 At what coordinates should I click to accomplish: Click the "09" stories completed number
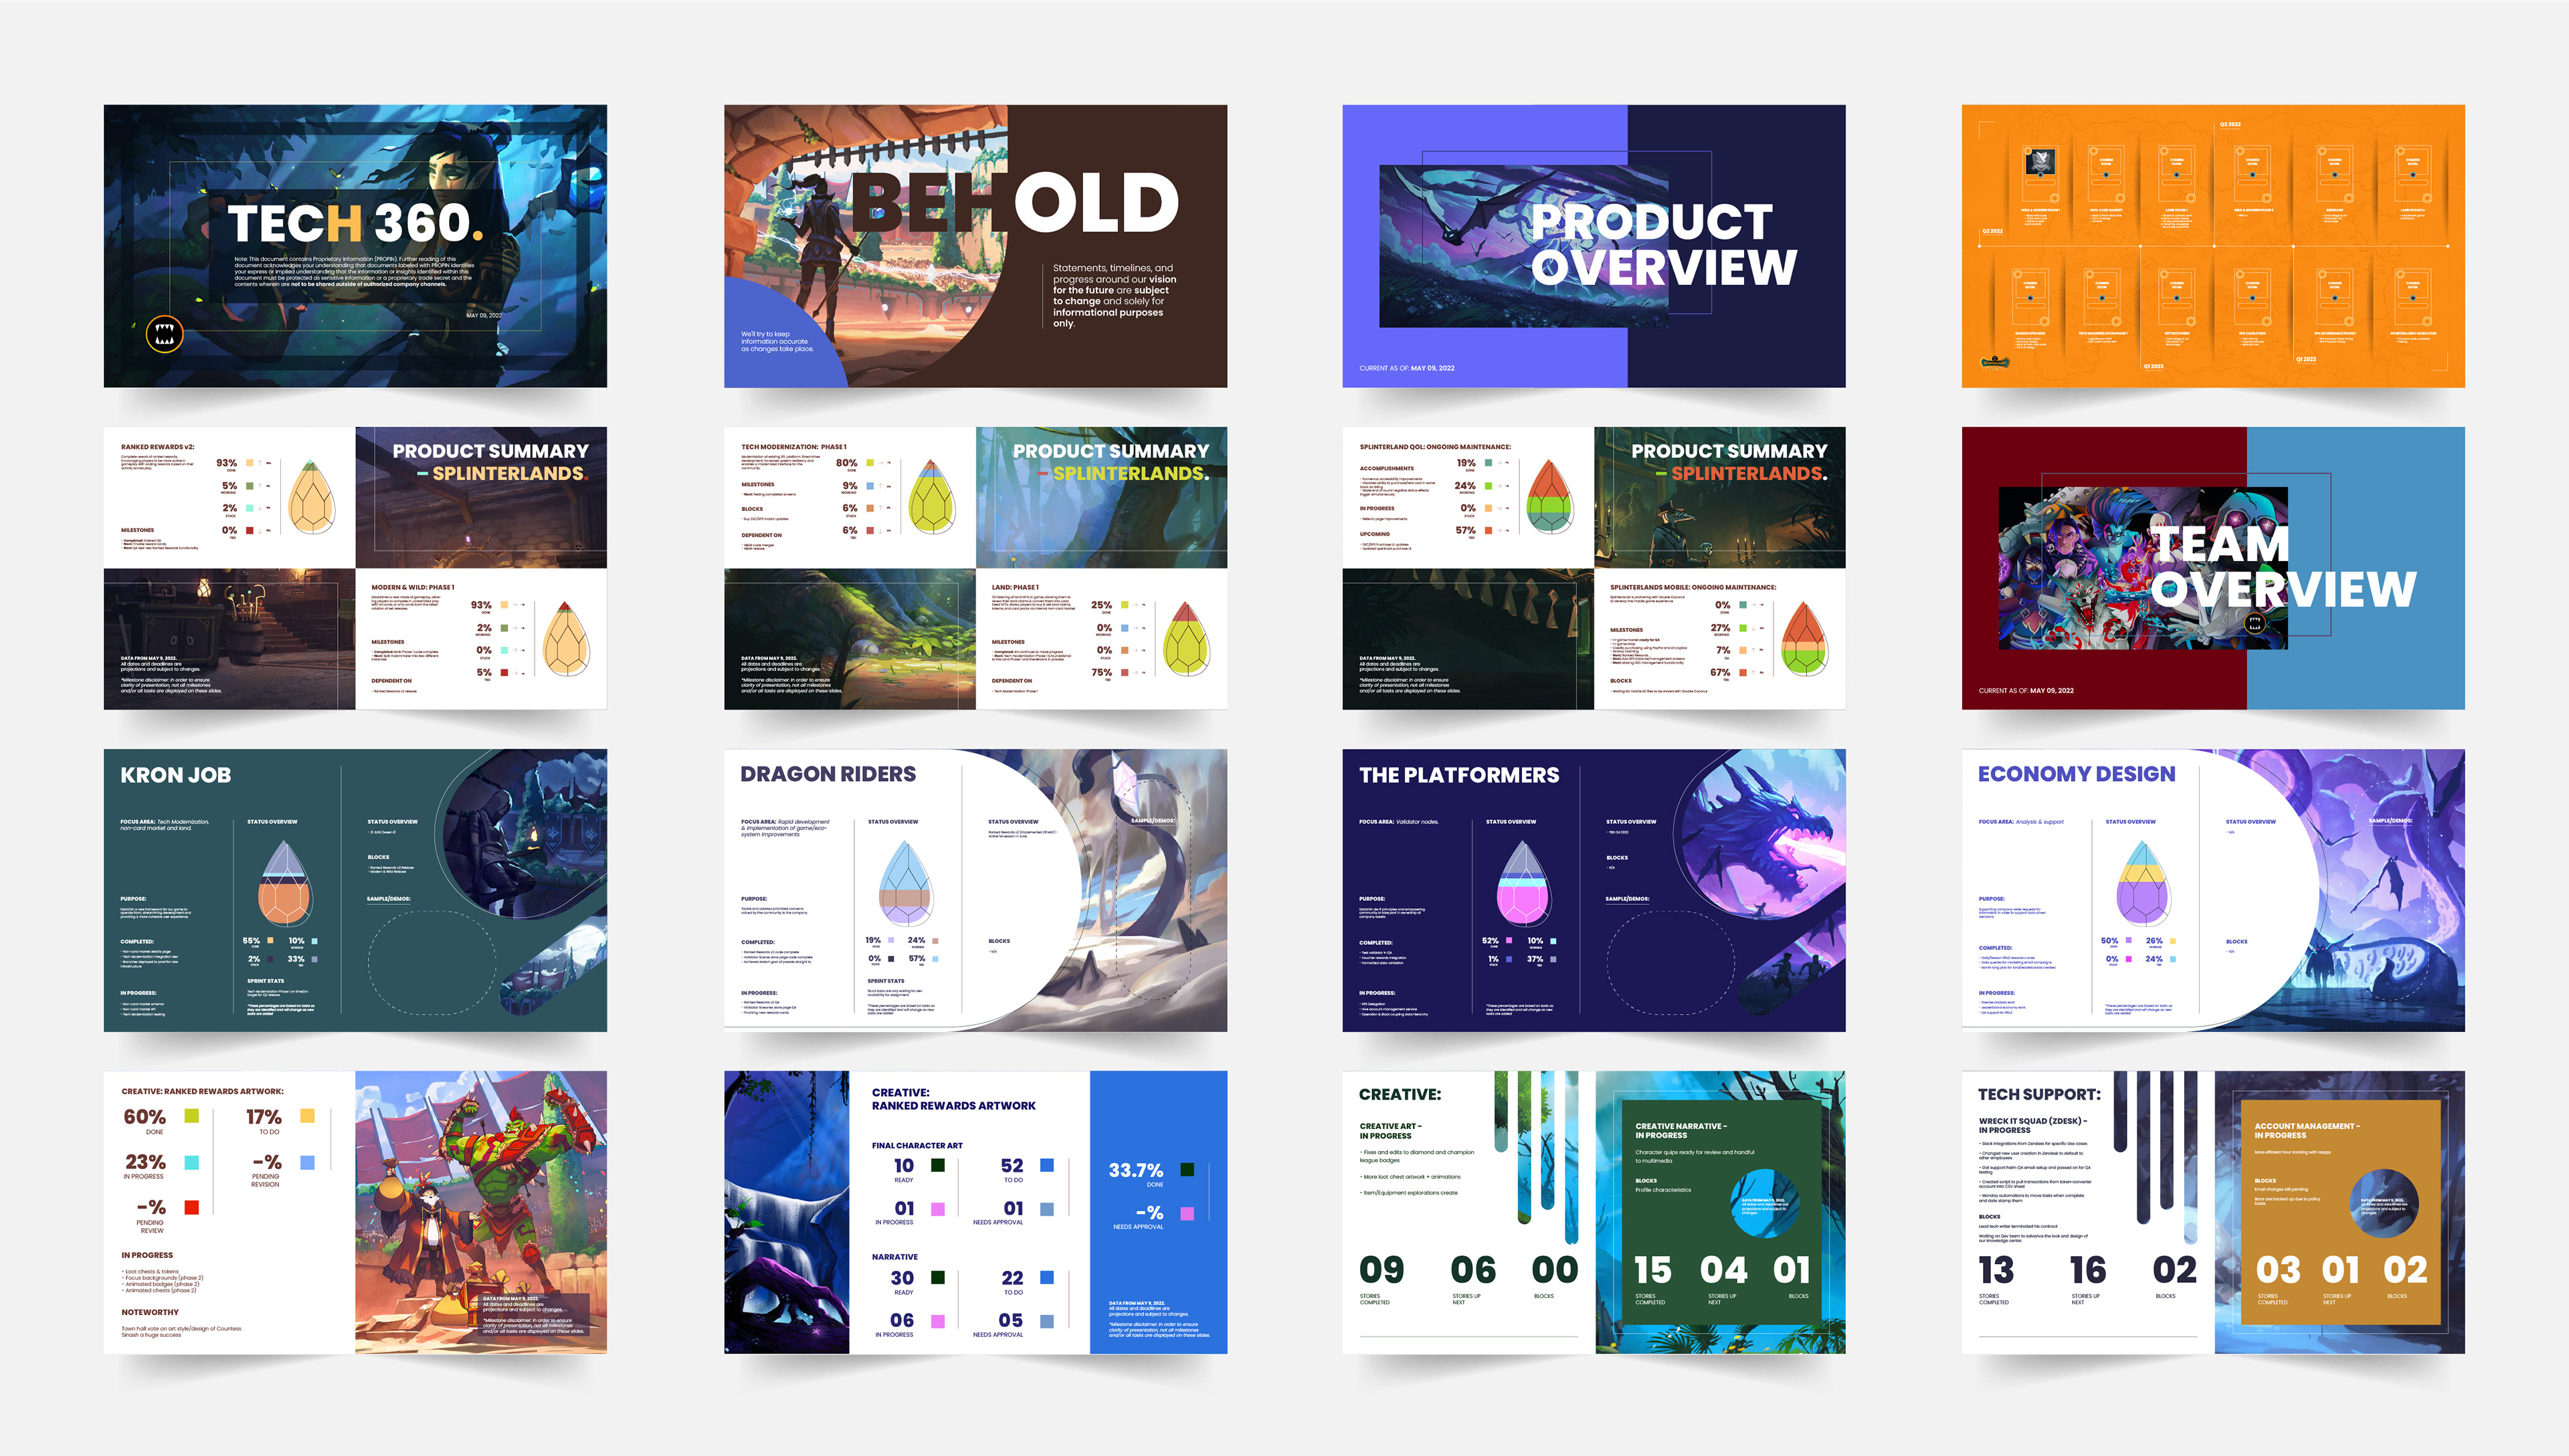pos(1382,1270)
